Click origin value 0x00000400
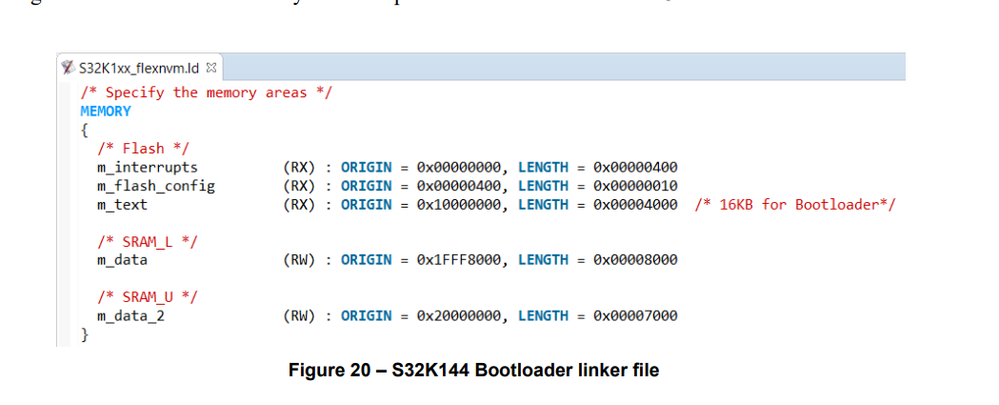This screenshot has width=999, height=405. (x=459, y=186)
